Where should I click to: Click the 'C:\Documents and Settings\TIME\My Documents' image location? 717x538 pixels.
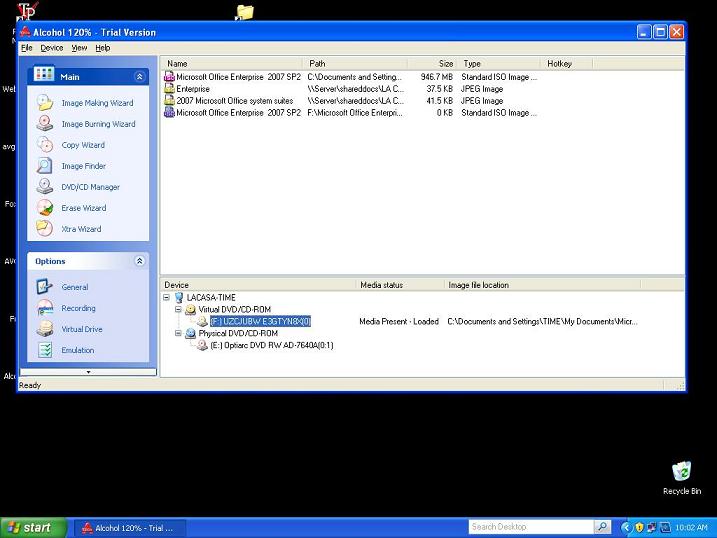pos(542,321)
